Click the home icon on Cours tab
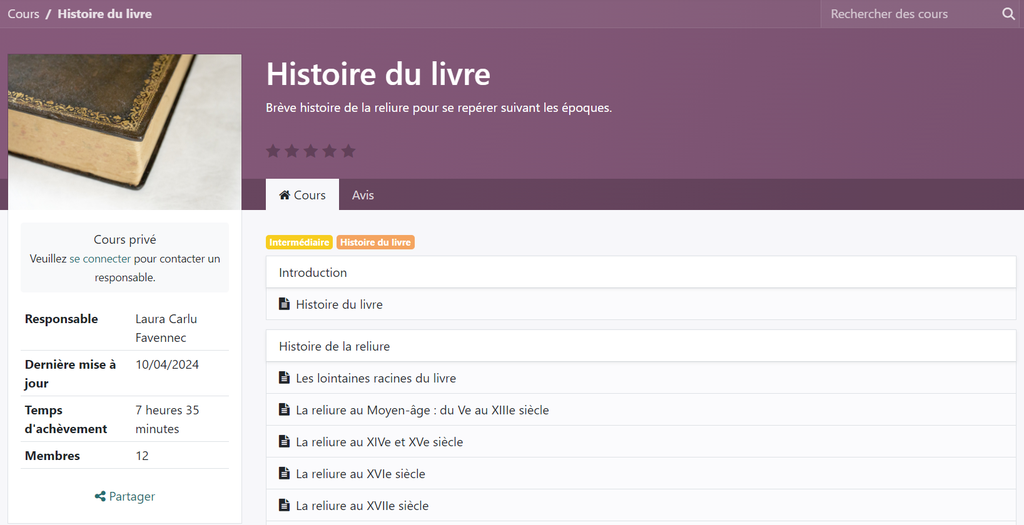Image resolution: width=1024 pixels, height=525 pixels. click(x=285, y=195)
